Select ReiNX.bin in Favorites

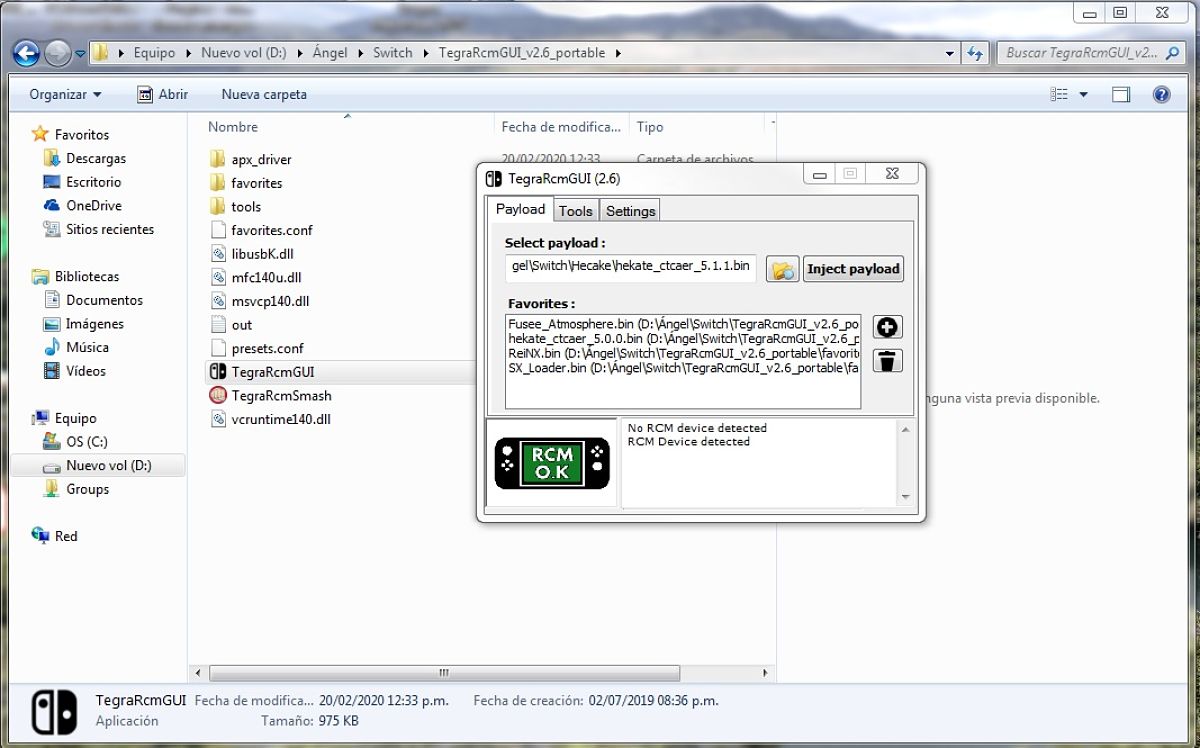point(683,354)
